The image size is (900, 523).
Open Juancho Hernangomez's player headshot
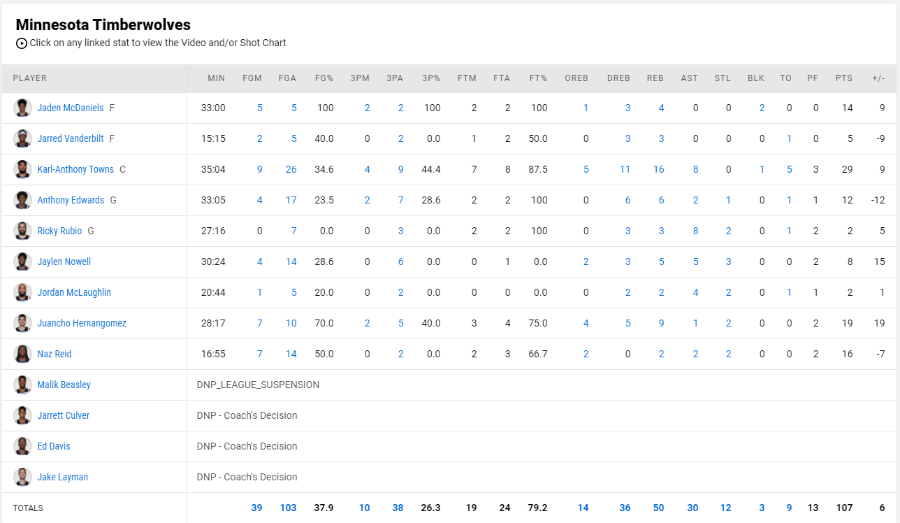point(22,323)
